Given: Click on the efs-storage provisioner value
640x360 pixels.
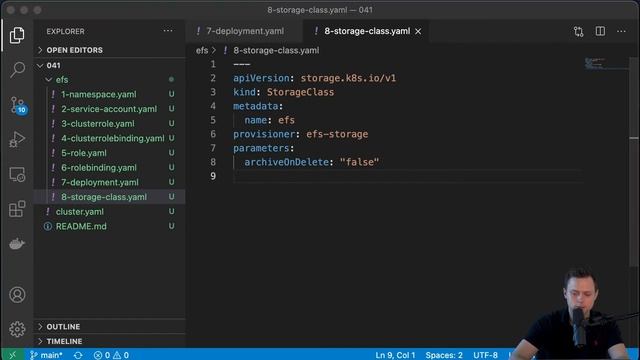Looking at the screenshot, I should 337,134.
